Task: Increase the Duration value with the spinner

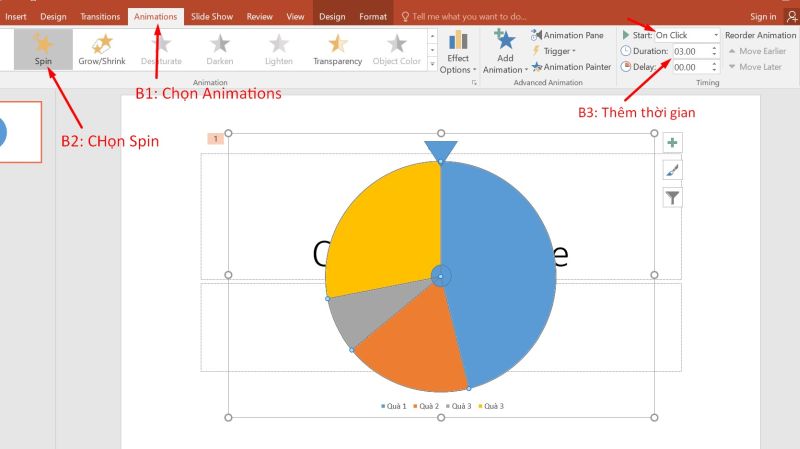Action: tap(715, 47)
